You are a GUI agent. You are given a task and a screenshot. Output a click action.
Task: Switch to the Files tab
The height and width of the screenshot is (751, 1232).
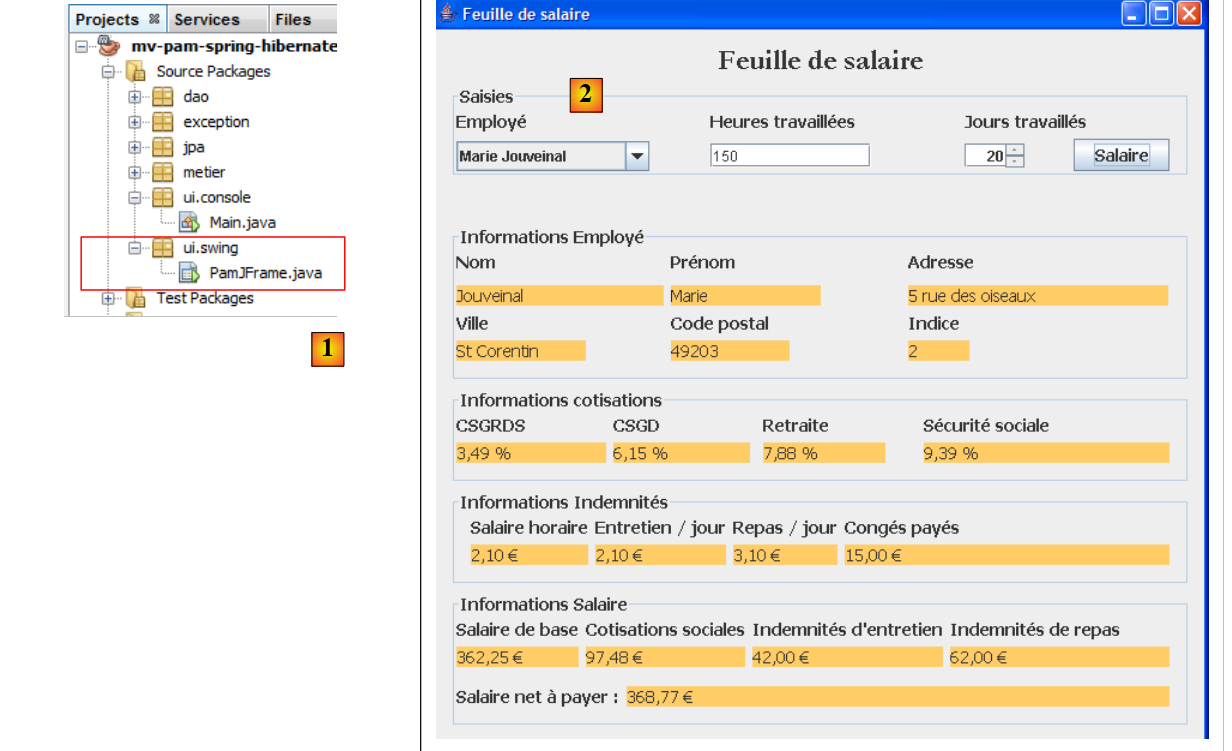pyautogui.click(x=293, y=19)
